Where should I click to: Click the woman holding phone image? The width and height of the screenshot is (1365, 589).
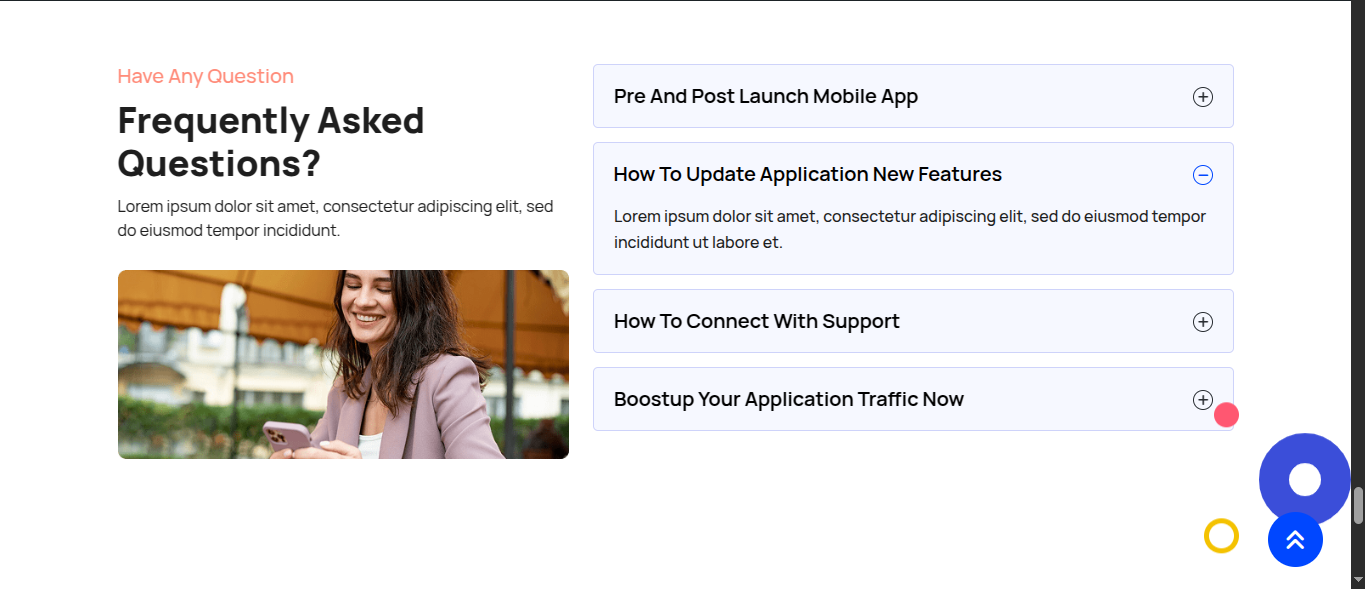click(343, 364)
